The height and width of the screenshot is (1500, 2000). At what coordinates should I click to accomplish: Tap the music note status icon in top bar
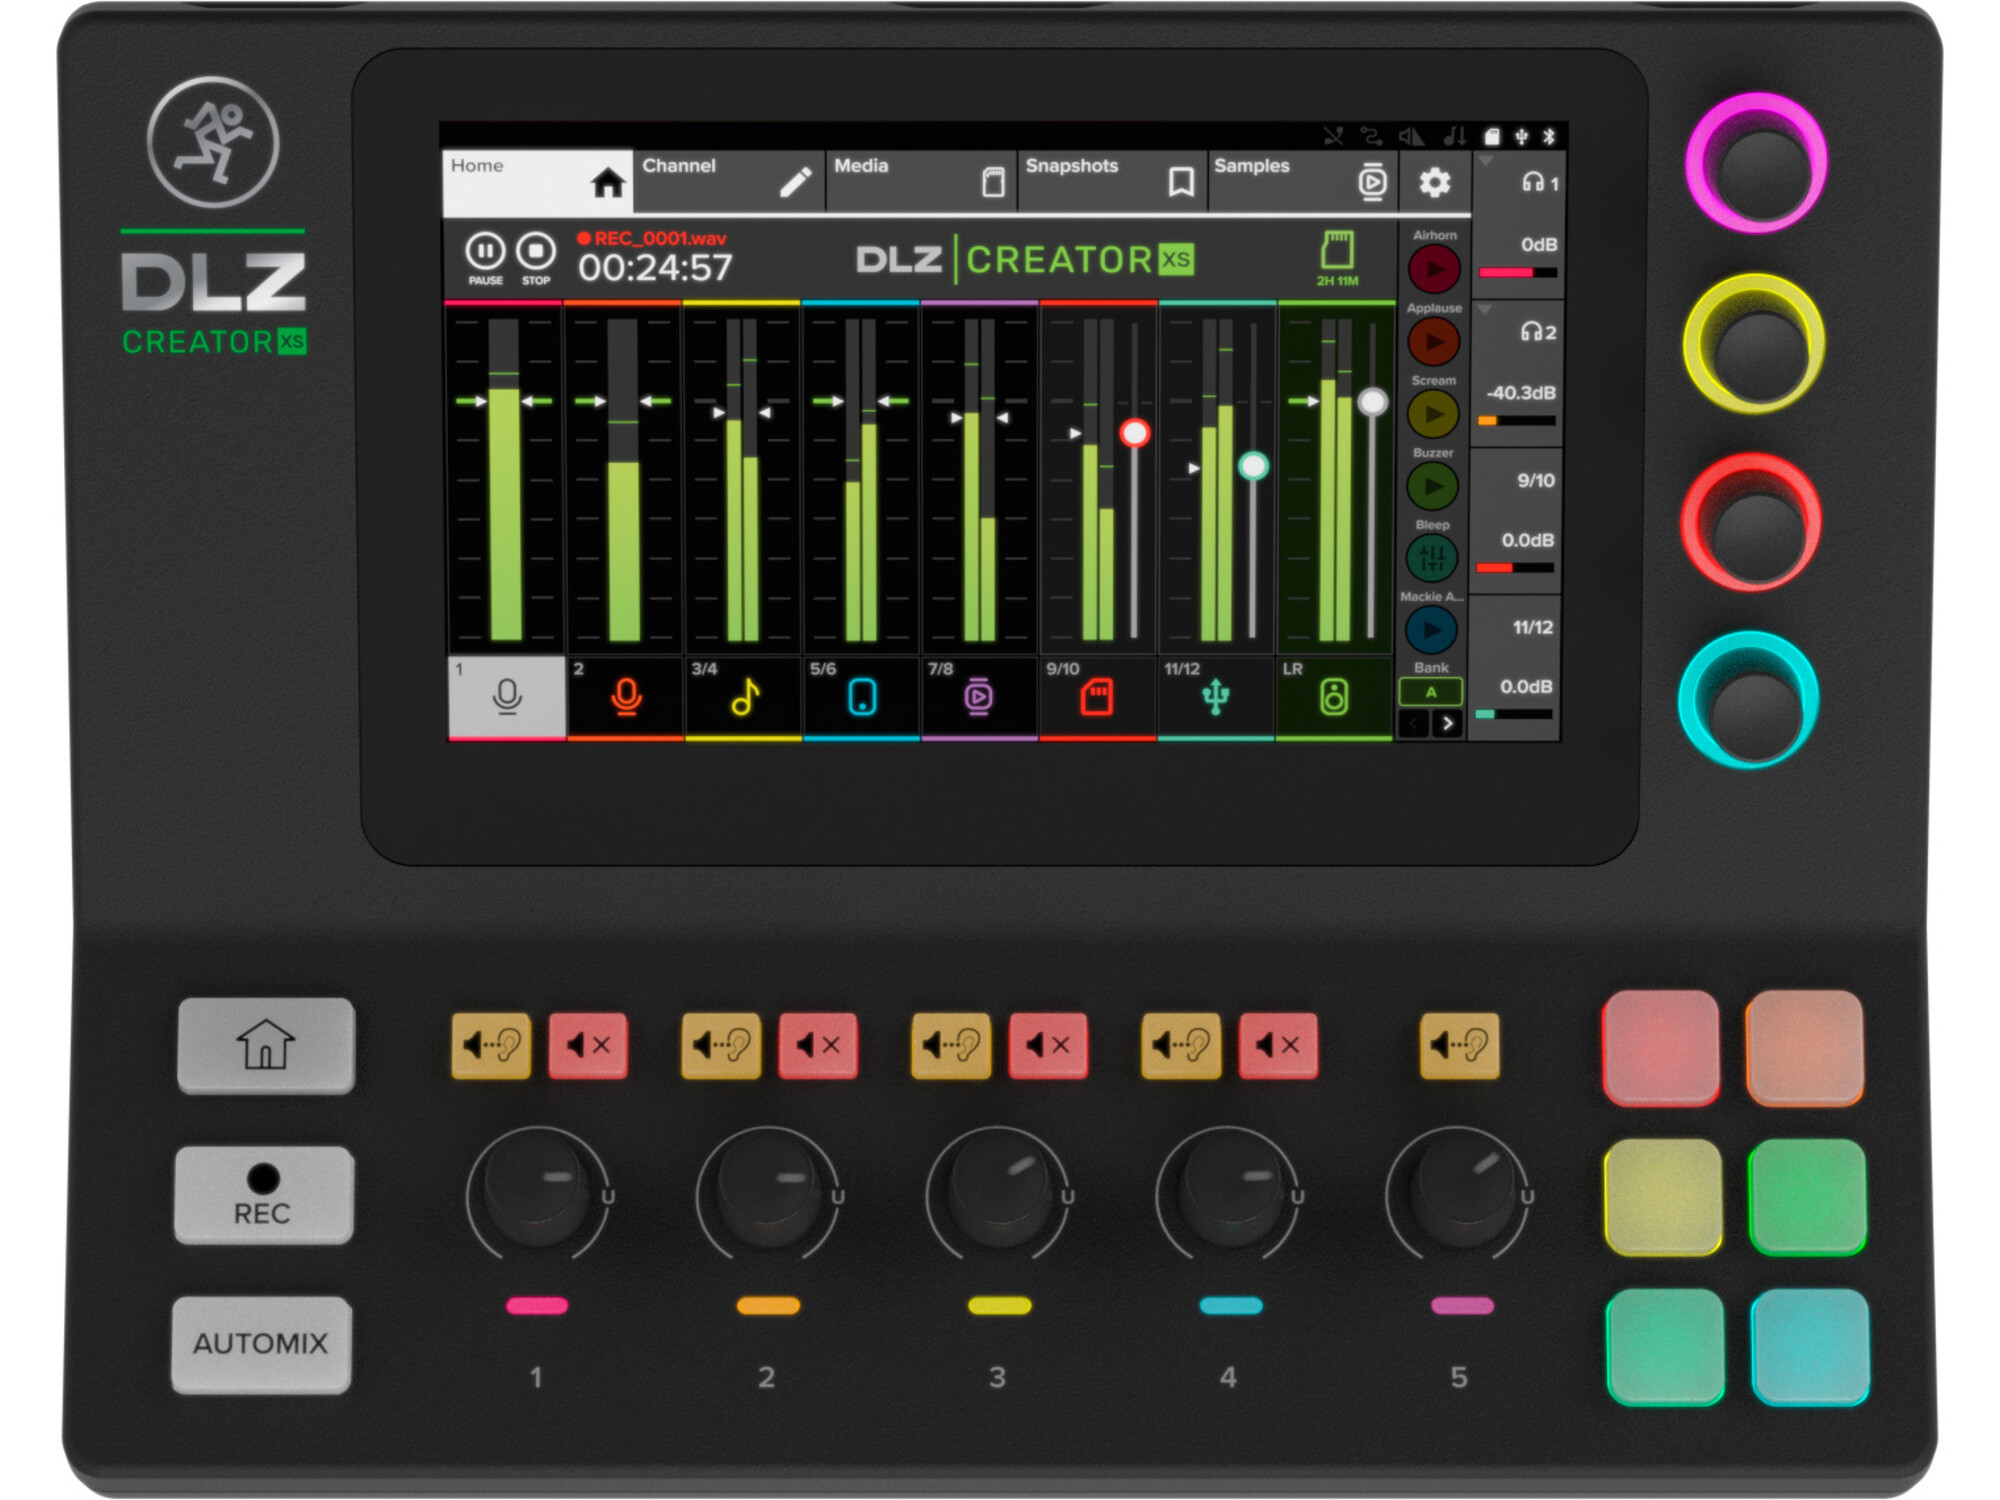tap(1455, 137)
